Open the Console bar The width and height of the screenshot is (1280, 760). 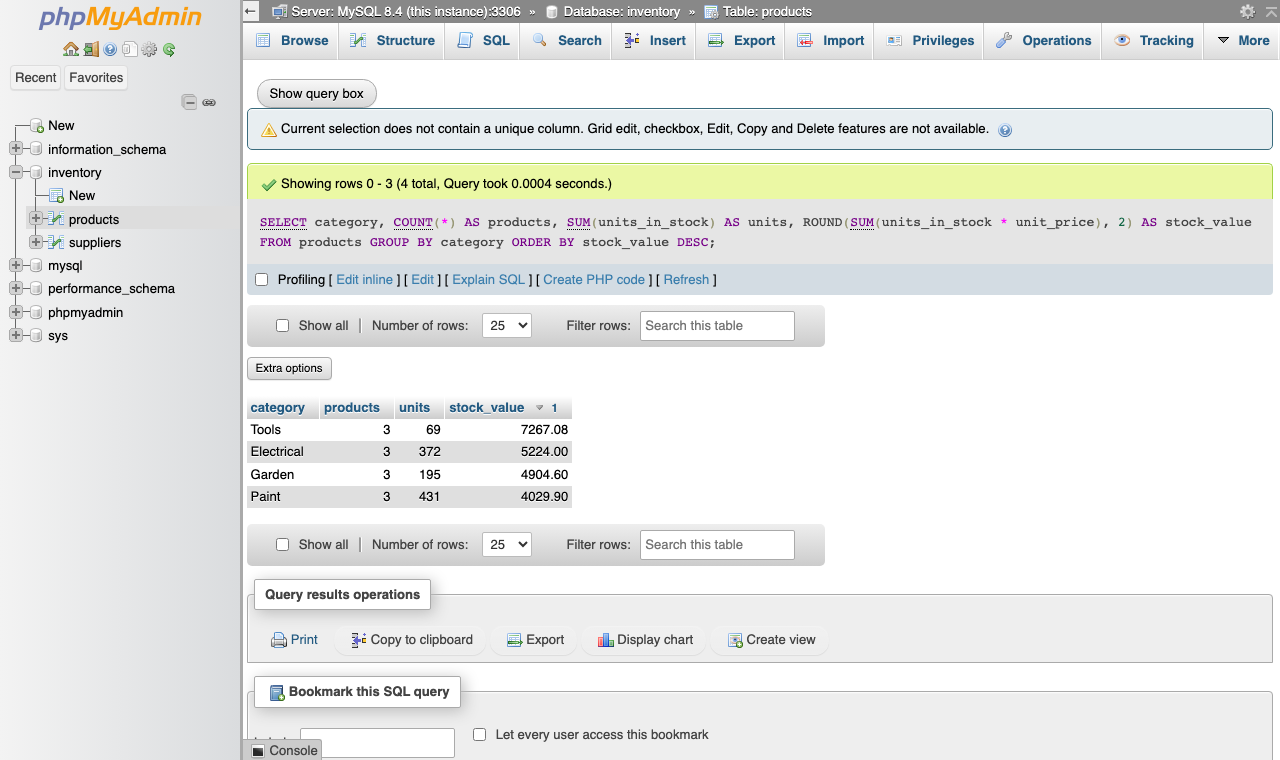click(x=283, y=750)
